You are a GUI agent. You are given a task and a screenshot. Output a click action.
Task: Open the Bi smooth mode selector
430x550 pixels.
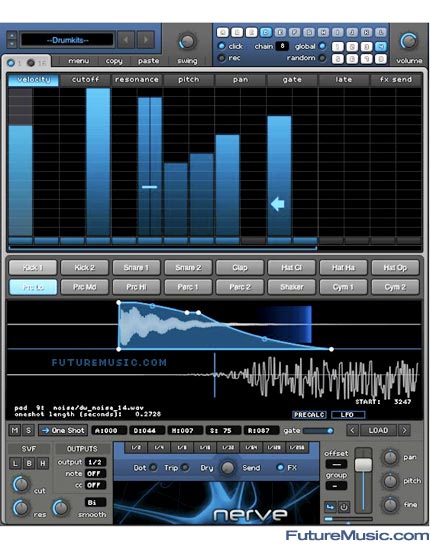(x=95, y=502)
